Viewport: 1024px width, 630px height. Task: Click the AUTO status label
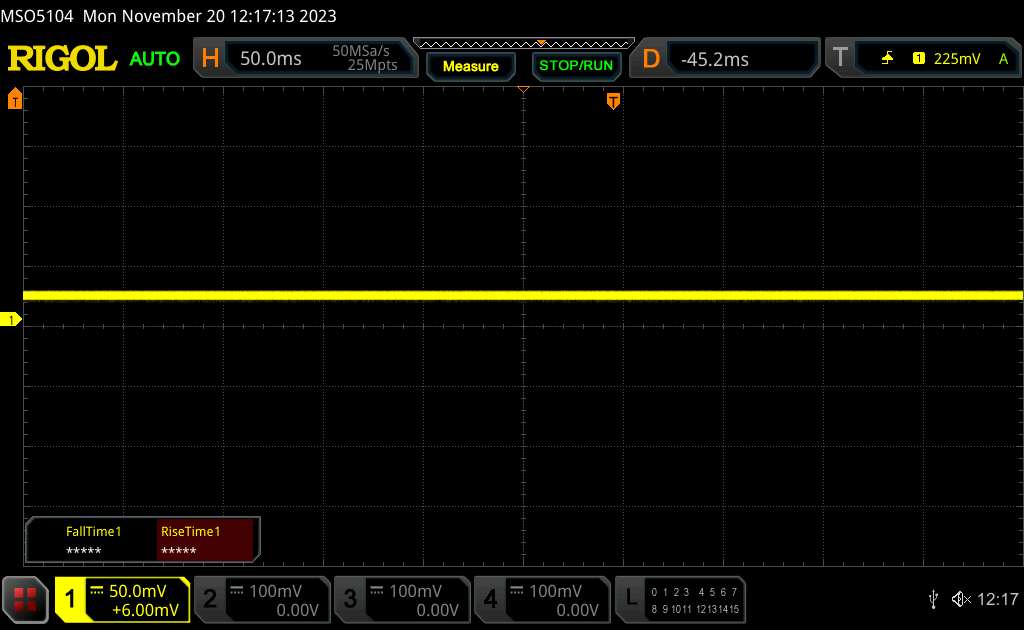pyautogui.click(x=155, y=59)
